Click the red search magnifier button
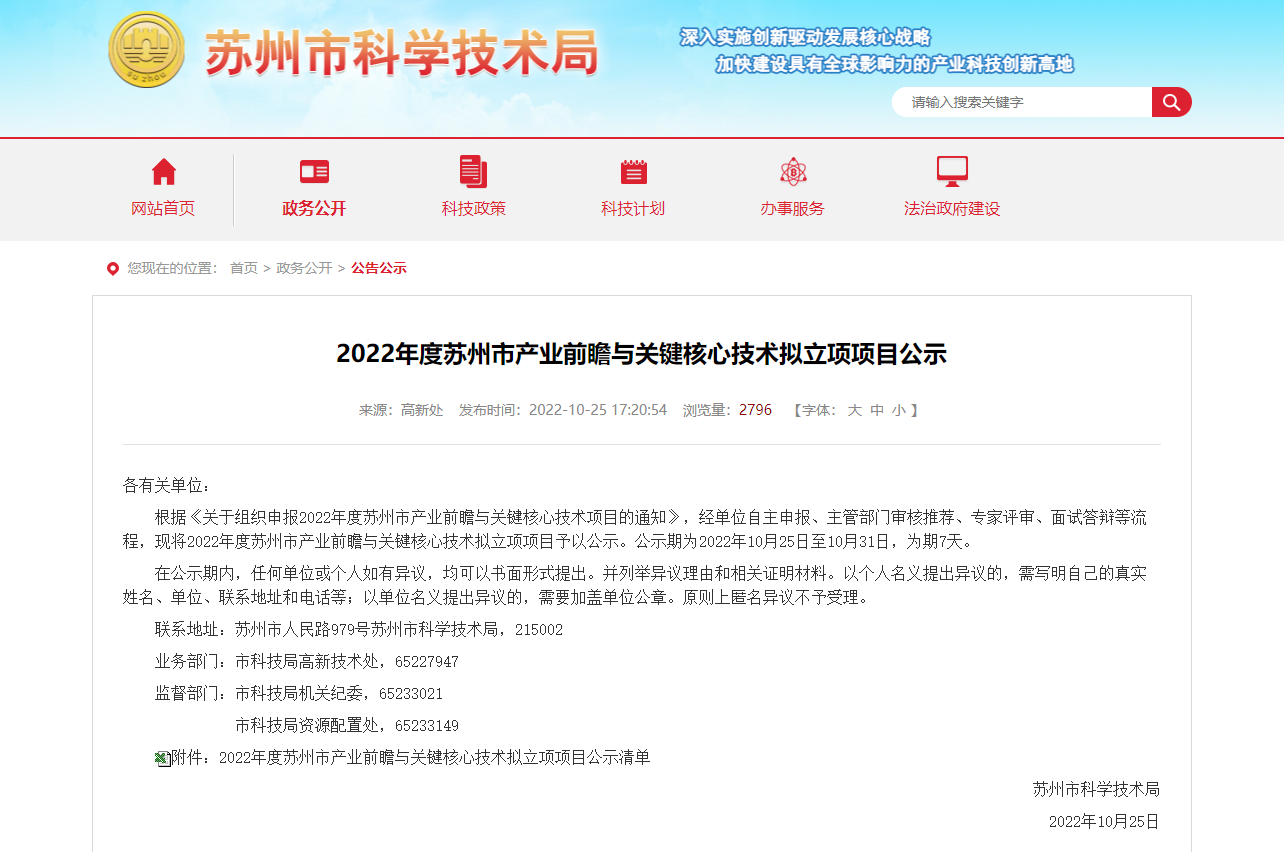Image resolution: width=1284 pixels, height=852 pixels. tap(1171, 102)
